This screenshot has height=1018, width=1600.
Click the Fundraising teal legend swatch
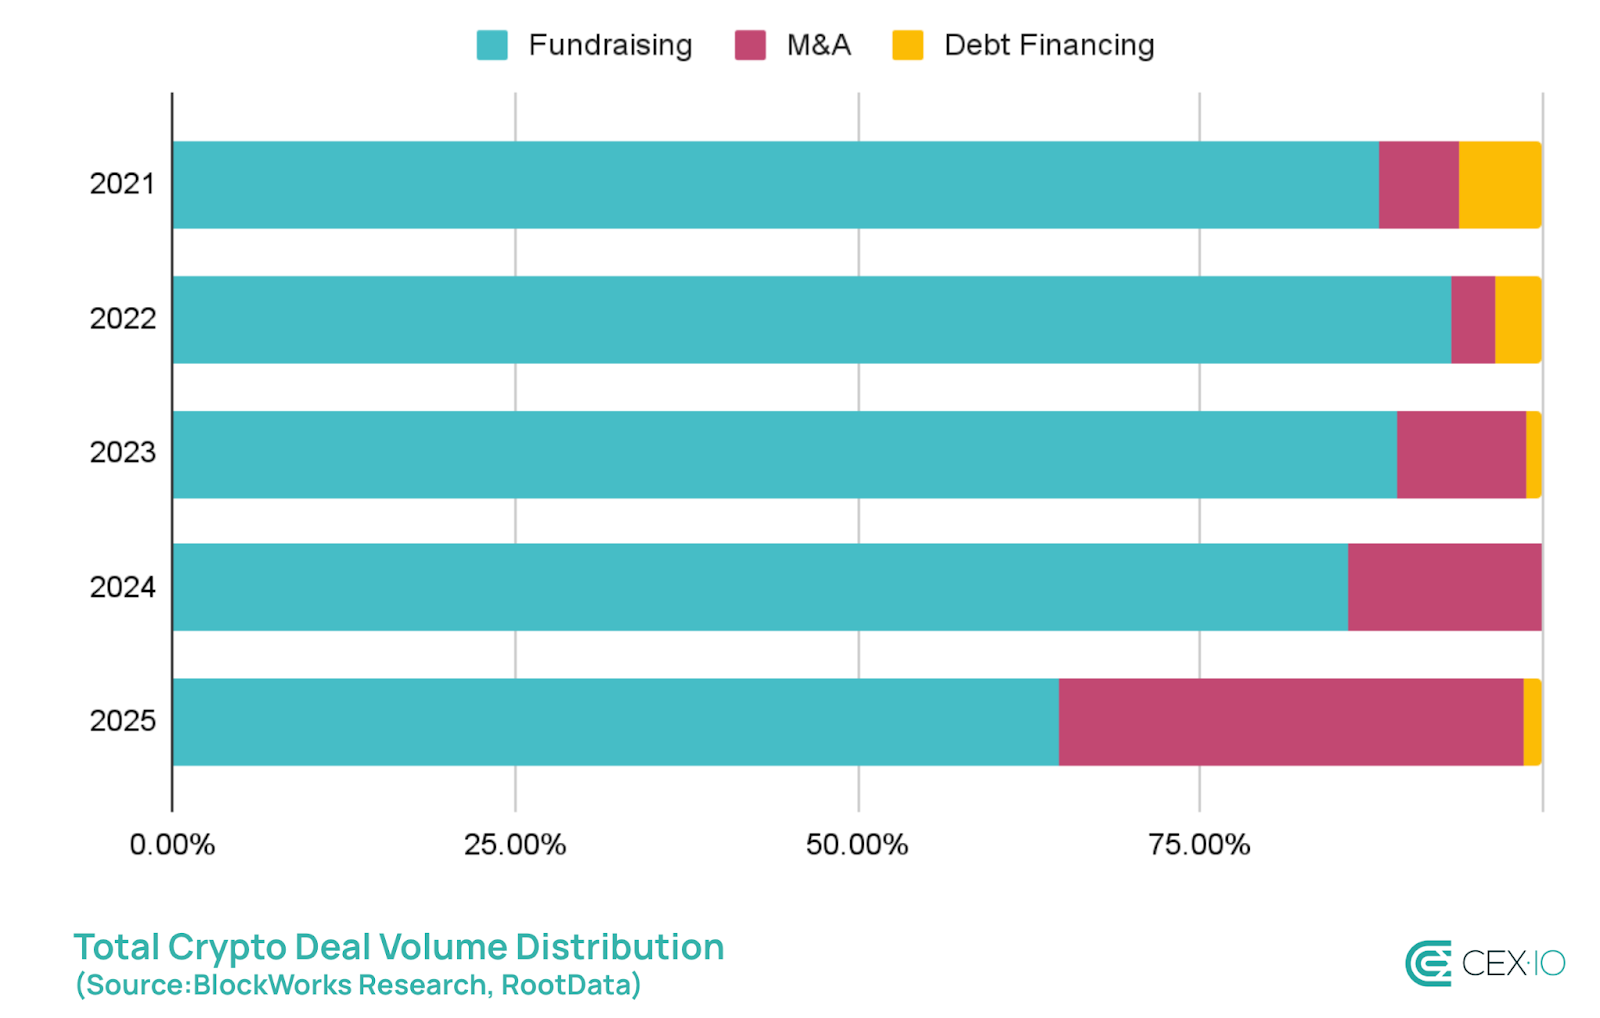pyautogui.click(x=492, y=45)
